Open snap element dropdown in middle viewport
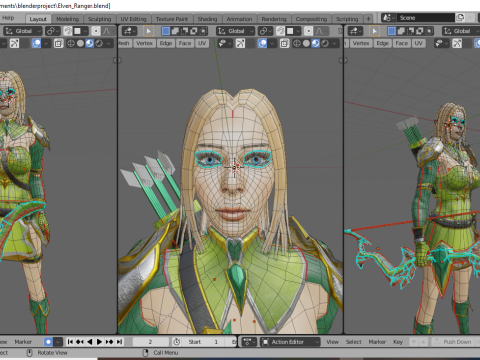The image size is (480, 360). point(294,31)
